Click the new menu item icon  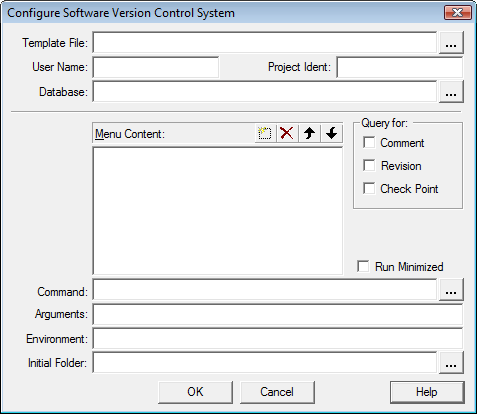[x=265, y=134]
